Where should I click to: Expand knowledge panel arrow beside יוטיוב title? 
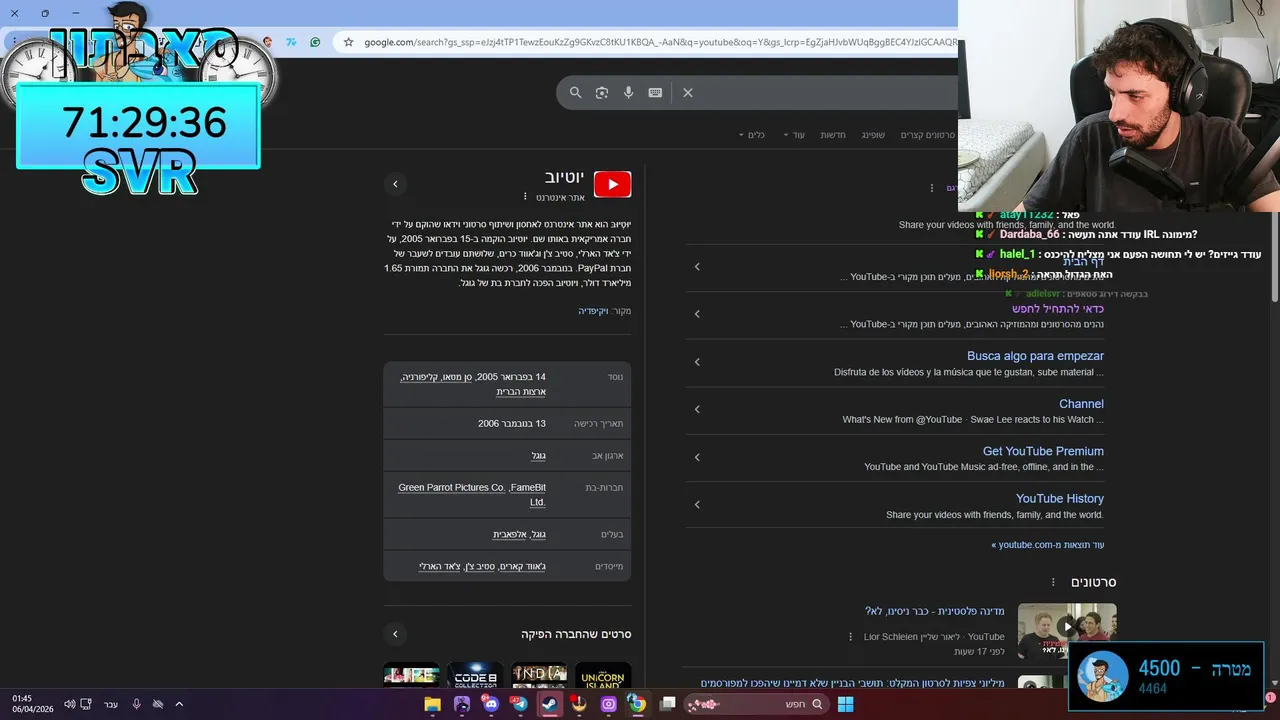click(395, 184)
